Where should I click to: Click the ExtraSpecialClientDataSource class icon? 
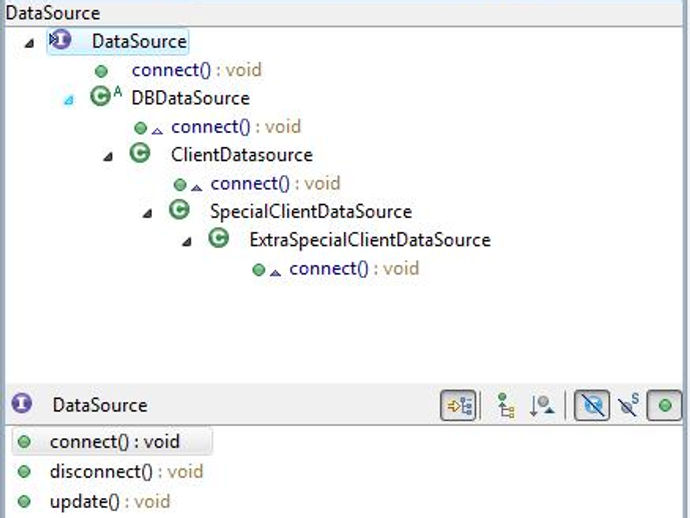click(219, 239)
